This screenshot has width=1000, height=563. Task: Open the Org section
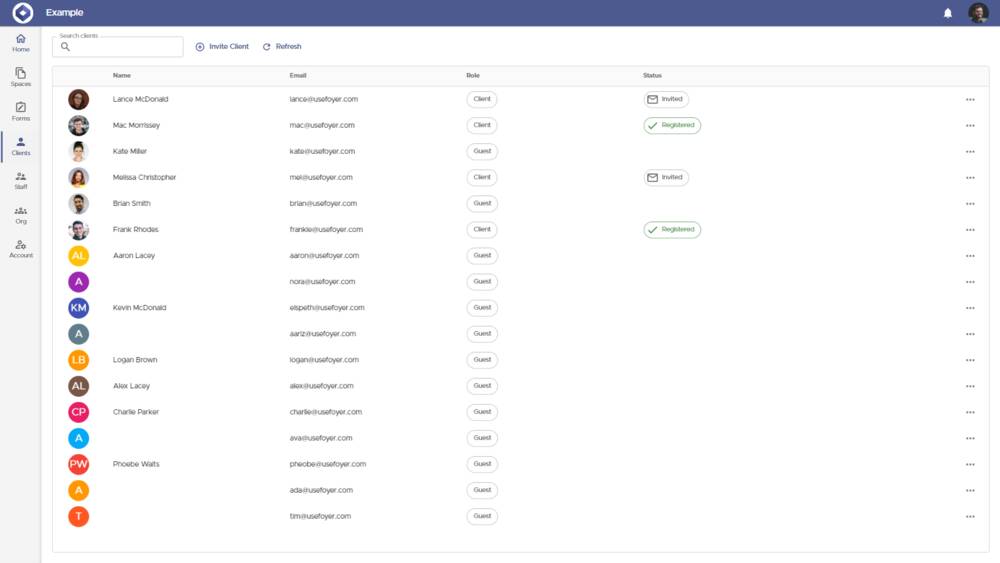(21, 214)
